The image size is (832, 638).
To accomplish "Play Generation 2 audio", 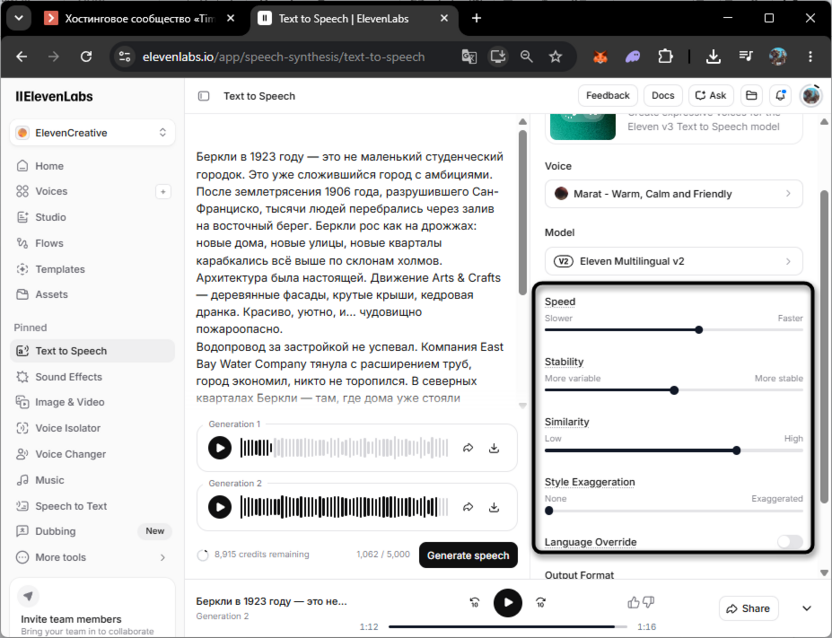I will 220,507.
